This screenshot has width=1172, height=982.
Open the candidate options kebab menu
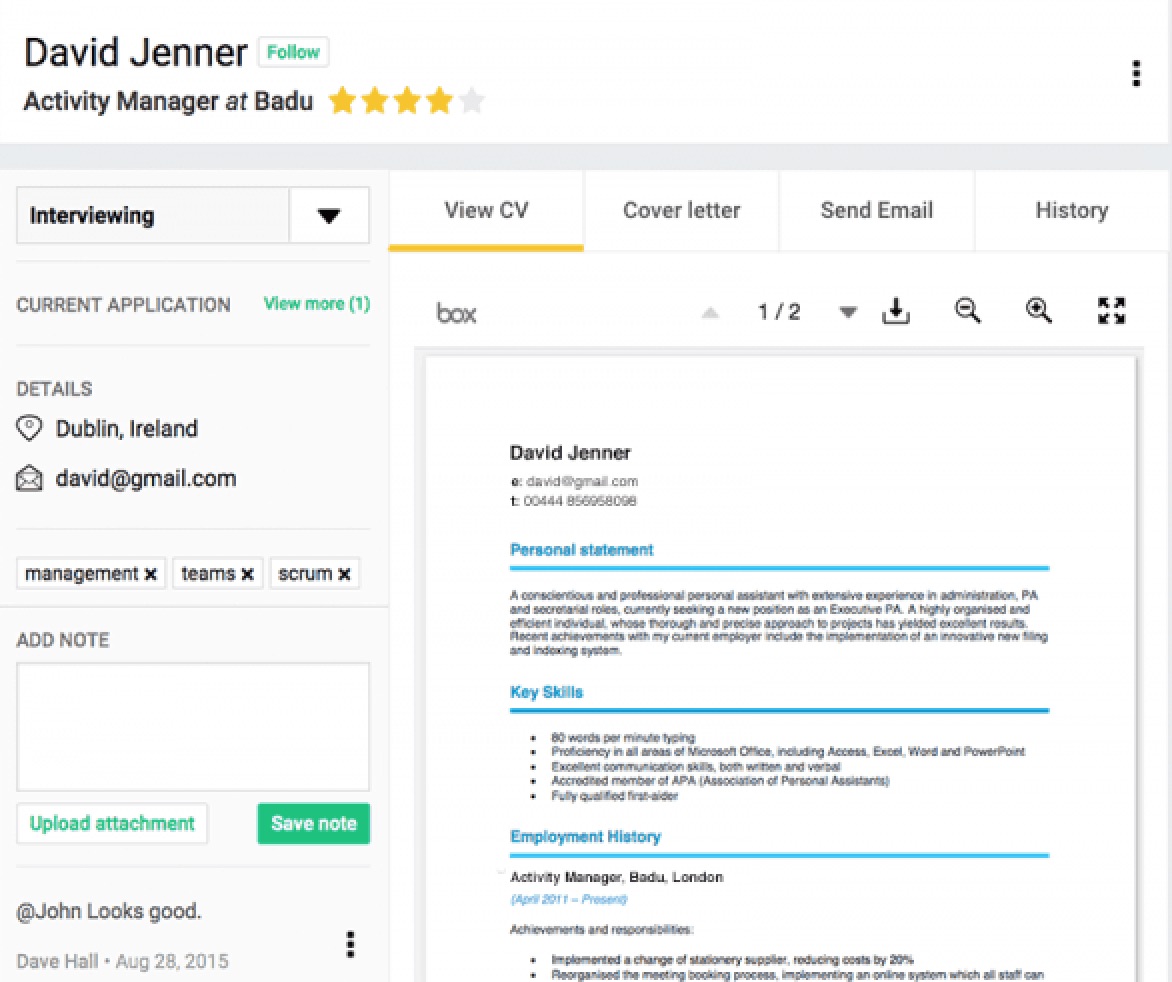pos(1135,74)
